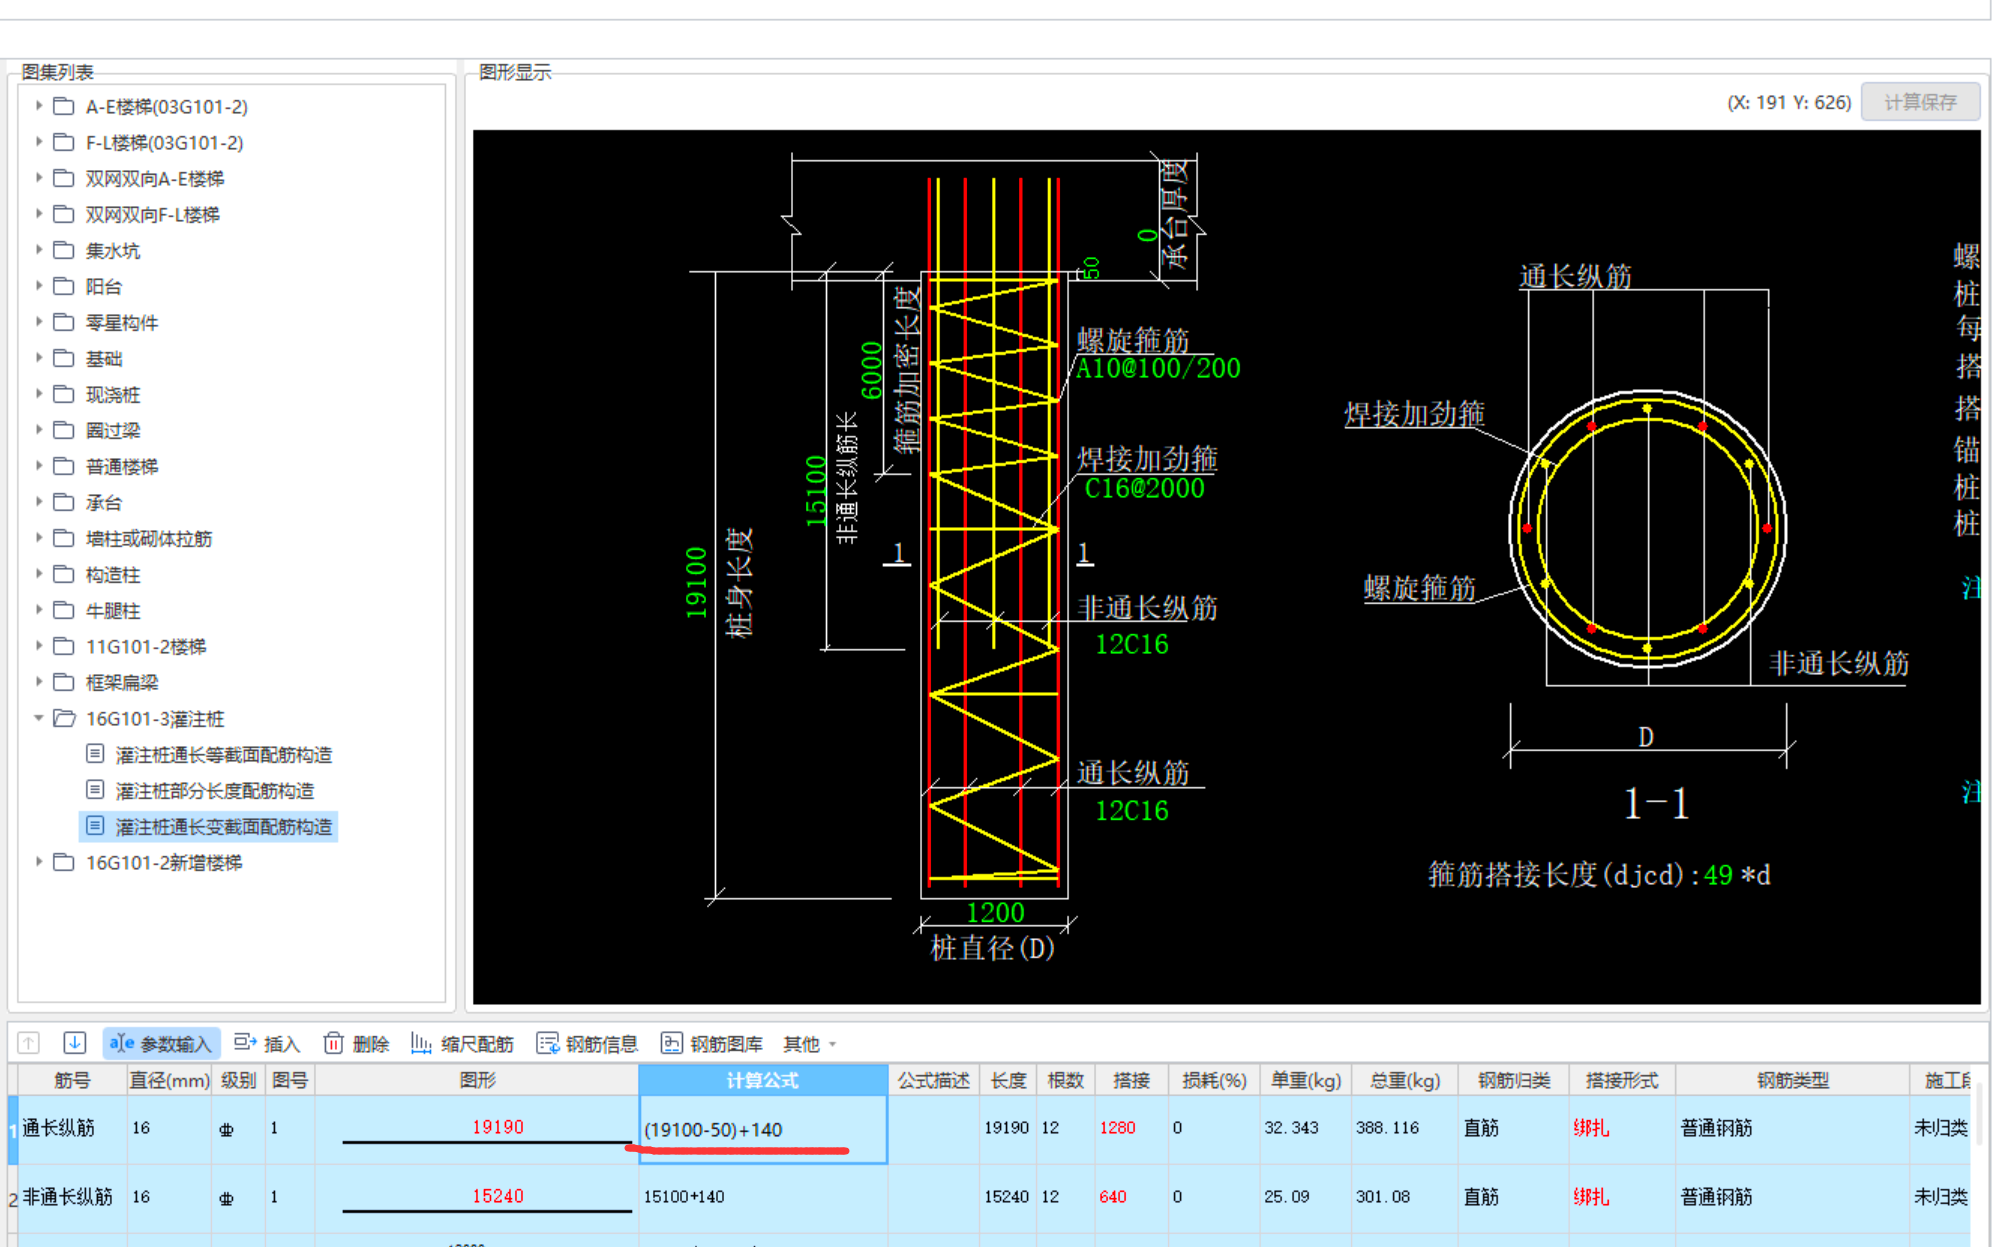Click the 计算公式 column header

(x=763, y=1080)
